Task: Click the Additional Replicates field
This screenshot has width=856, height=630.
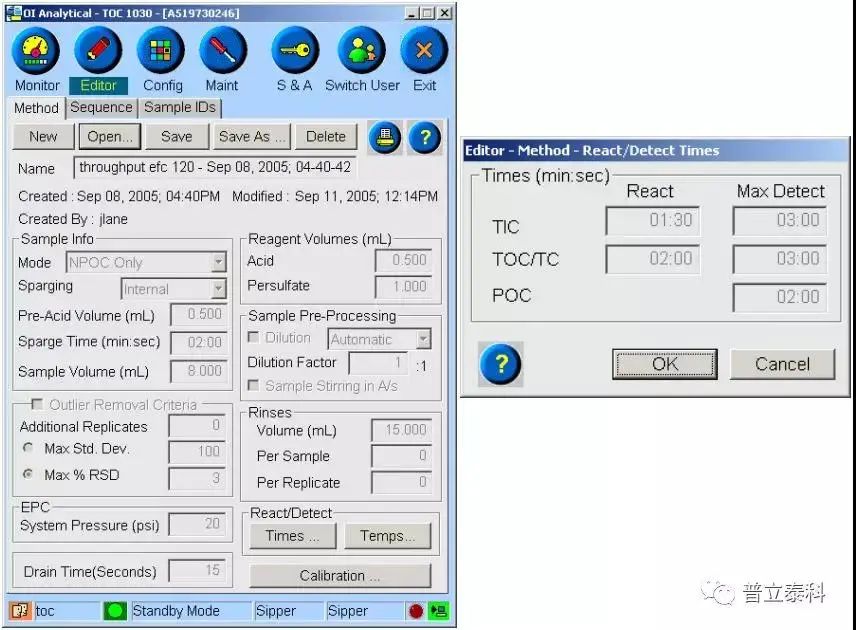Action: pyautogui.click(x=197, y=425)
